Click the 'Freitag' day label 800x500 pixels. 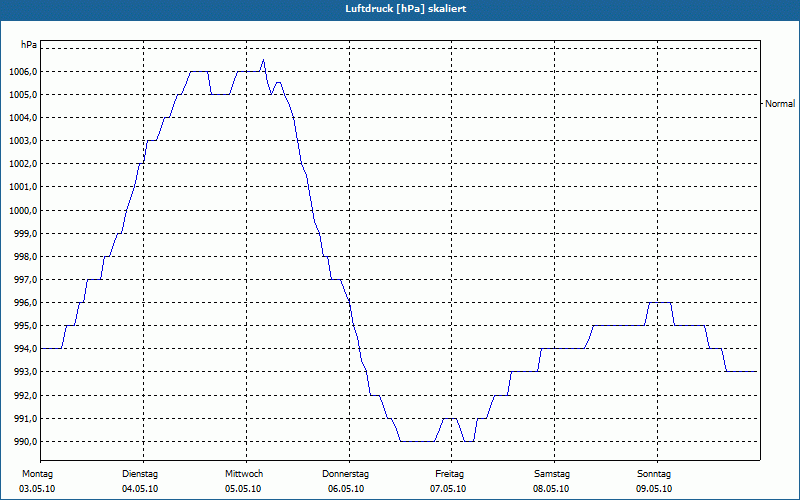click(449, 474)
